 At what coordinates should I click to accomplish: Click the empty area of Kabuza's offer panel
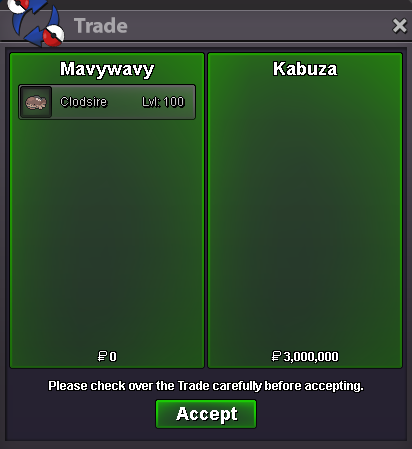coord(305,213)
